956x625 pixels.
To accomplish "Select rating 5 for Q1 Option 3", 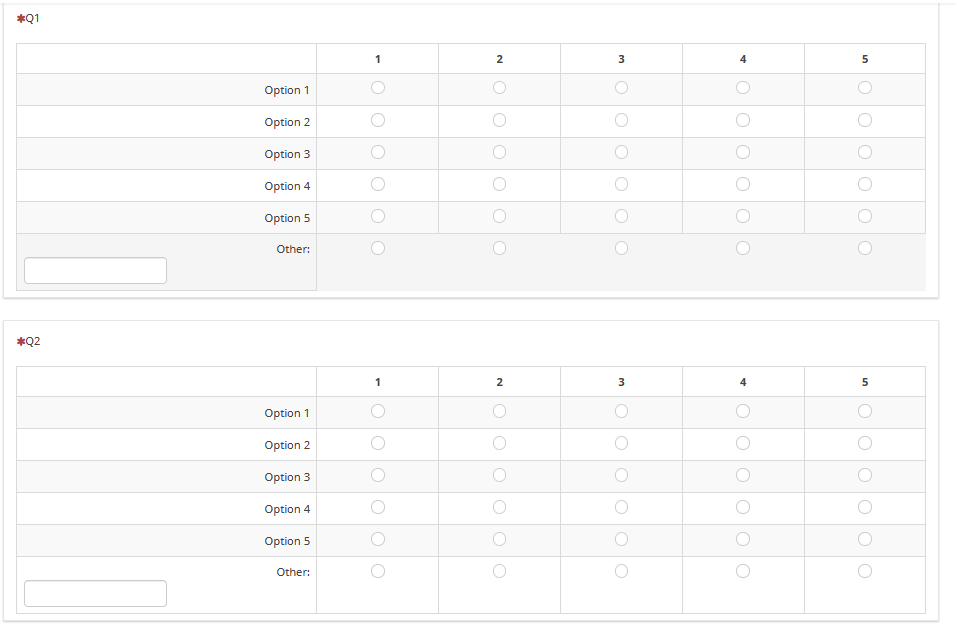I will (x=865, y=152).
